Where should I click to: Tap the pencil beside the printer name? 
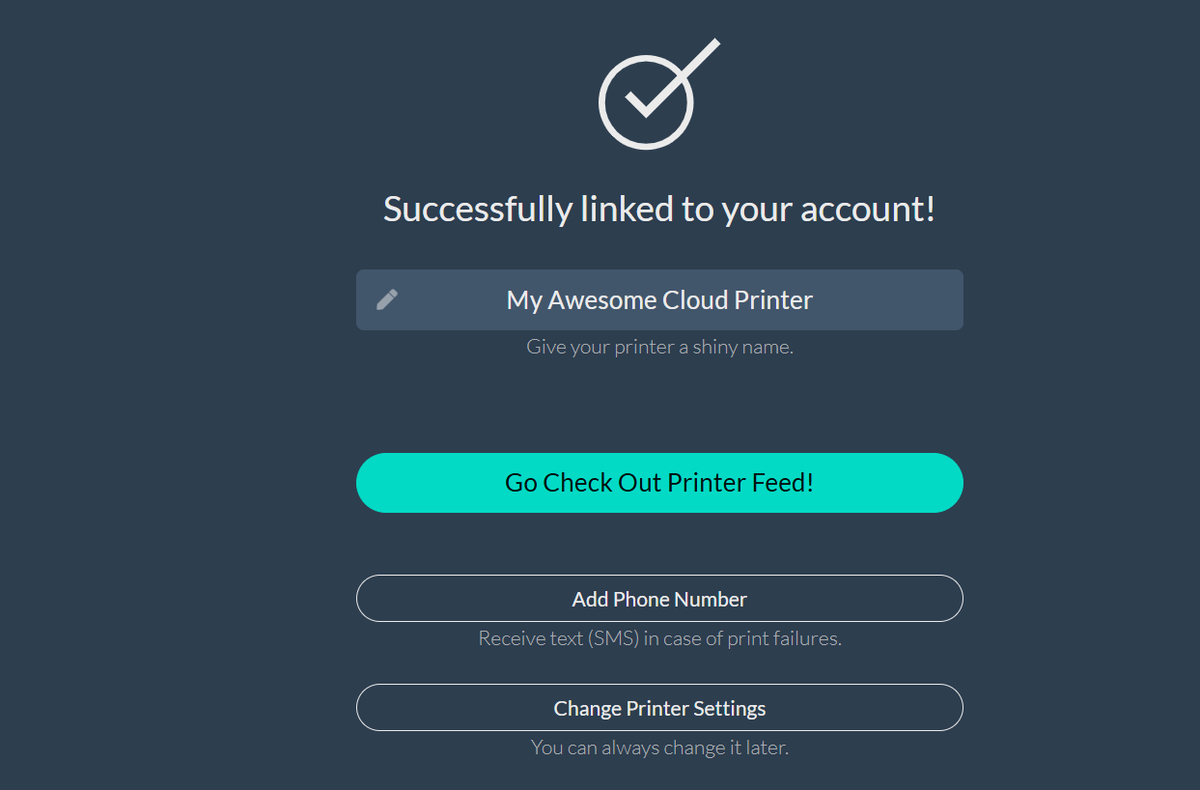pyautogui.click(x=387, y=299)
